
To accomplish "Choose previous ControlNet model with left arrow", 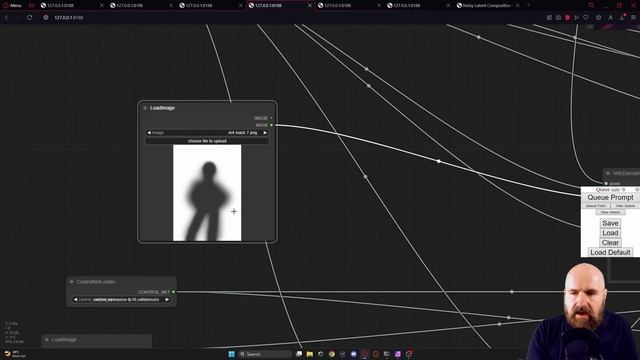I will pyautogui.click(x=76, y=300).
